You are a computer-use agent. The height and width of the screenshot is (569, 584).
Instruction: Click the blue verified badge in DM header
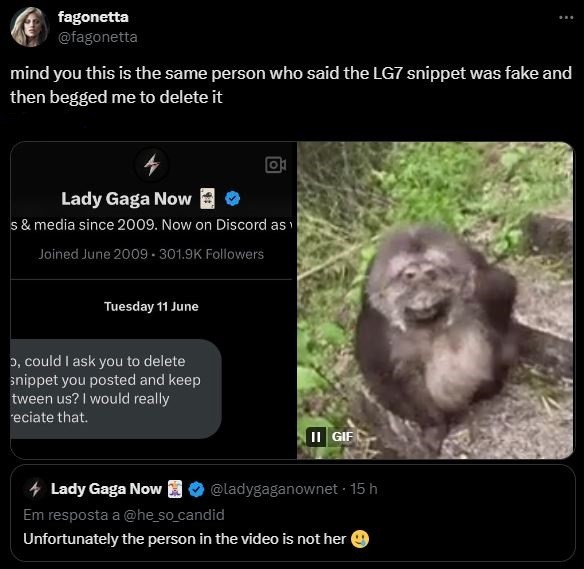(232, 198)
